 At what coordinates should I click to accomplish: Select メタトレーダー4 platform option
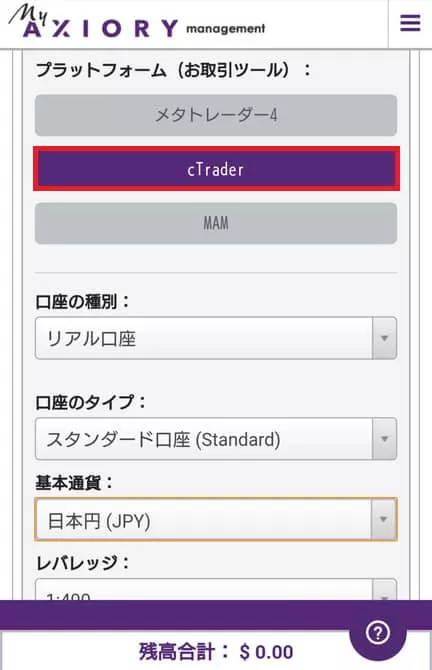point(216,115)
